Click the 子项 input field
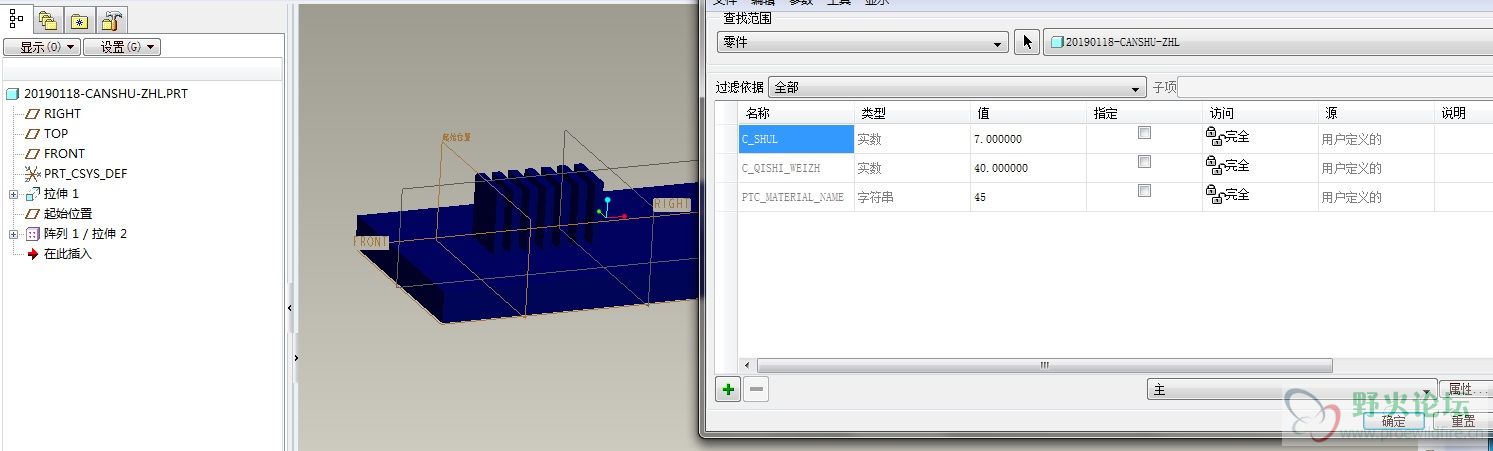This screenshot has width=1493, height=451. [1335, 87]
